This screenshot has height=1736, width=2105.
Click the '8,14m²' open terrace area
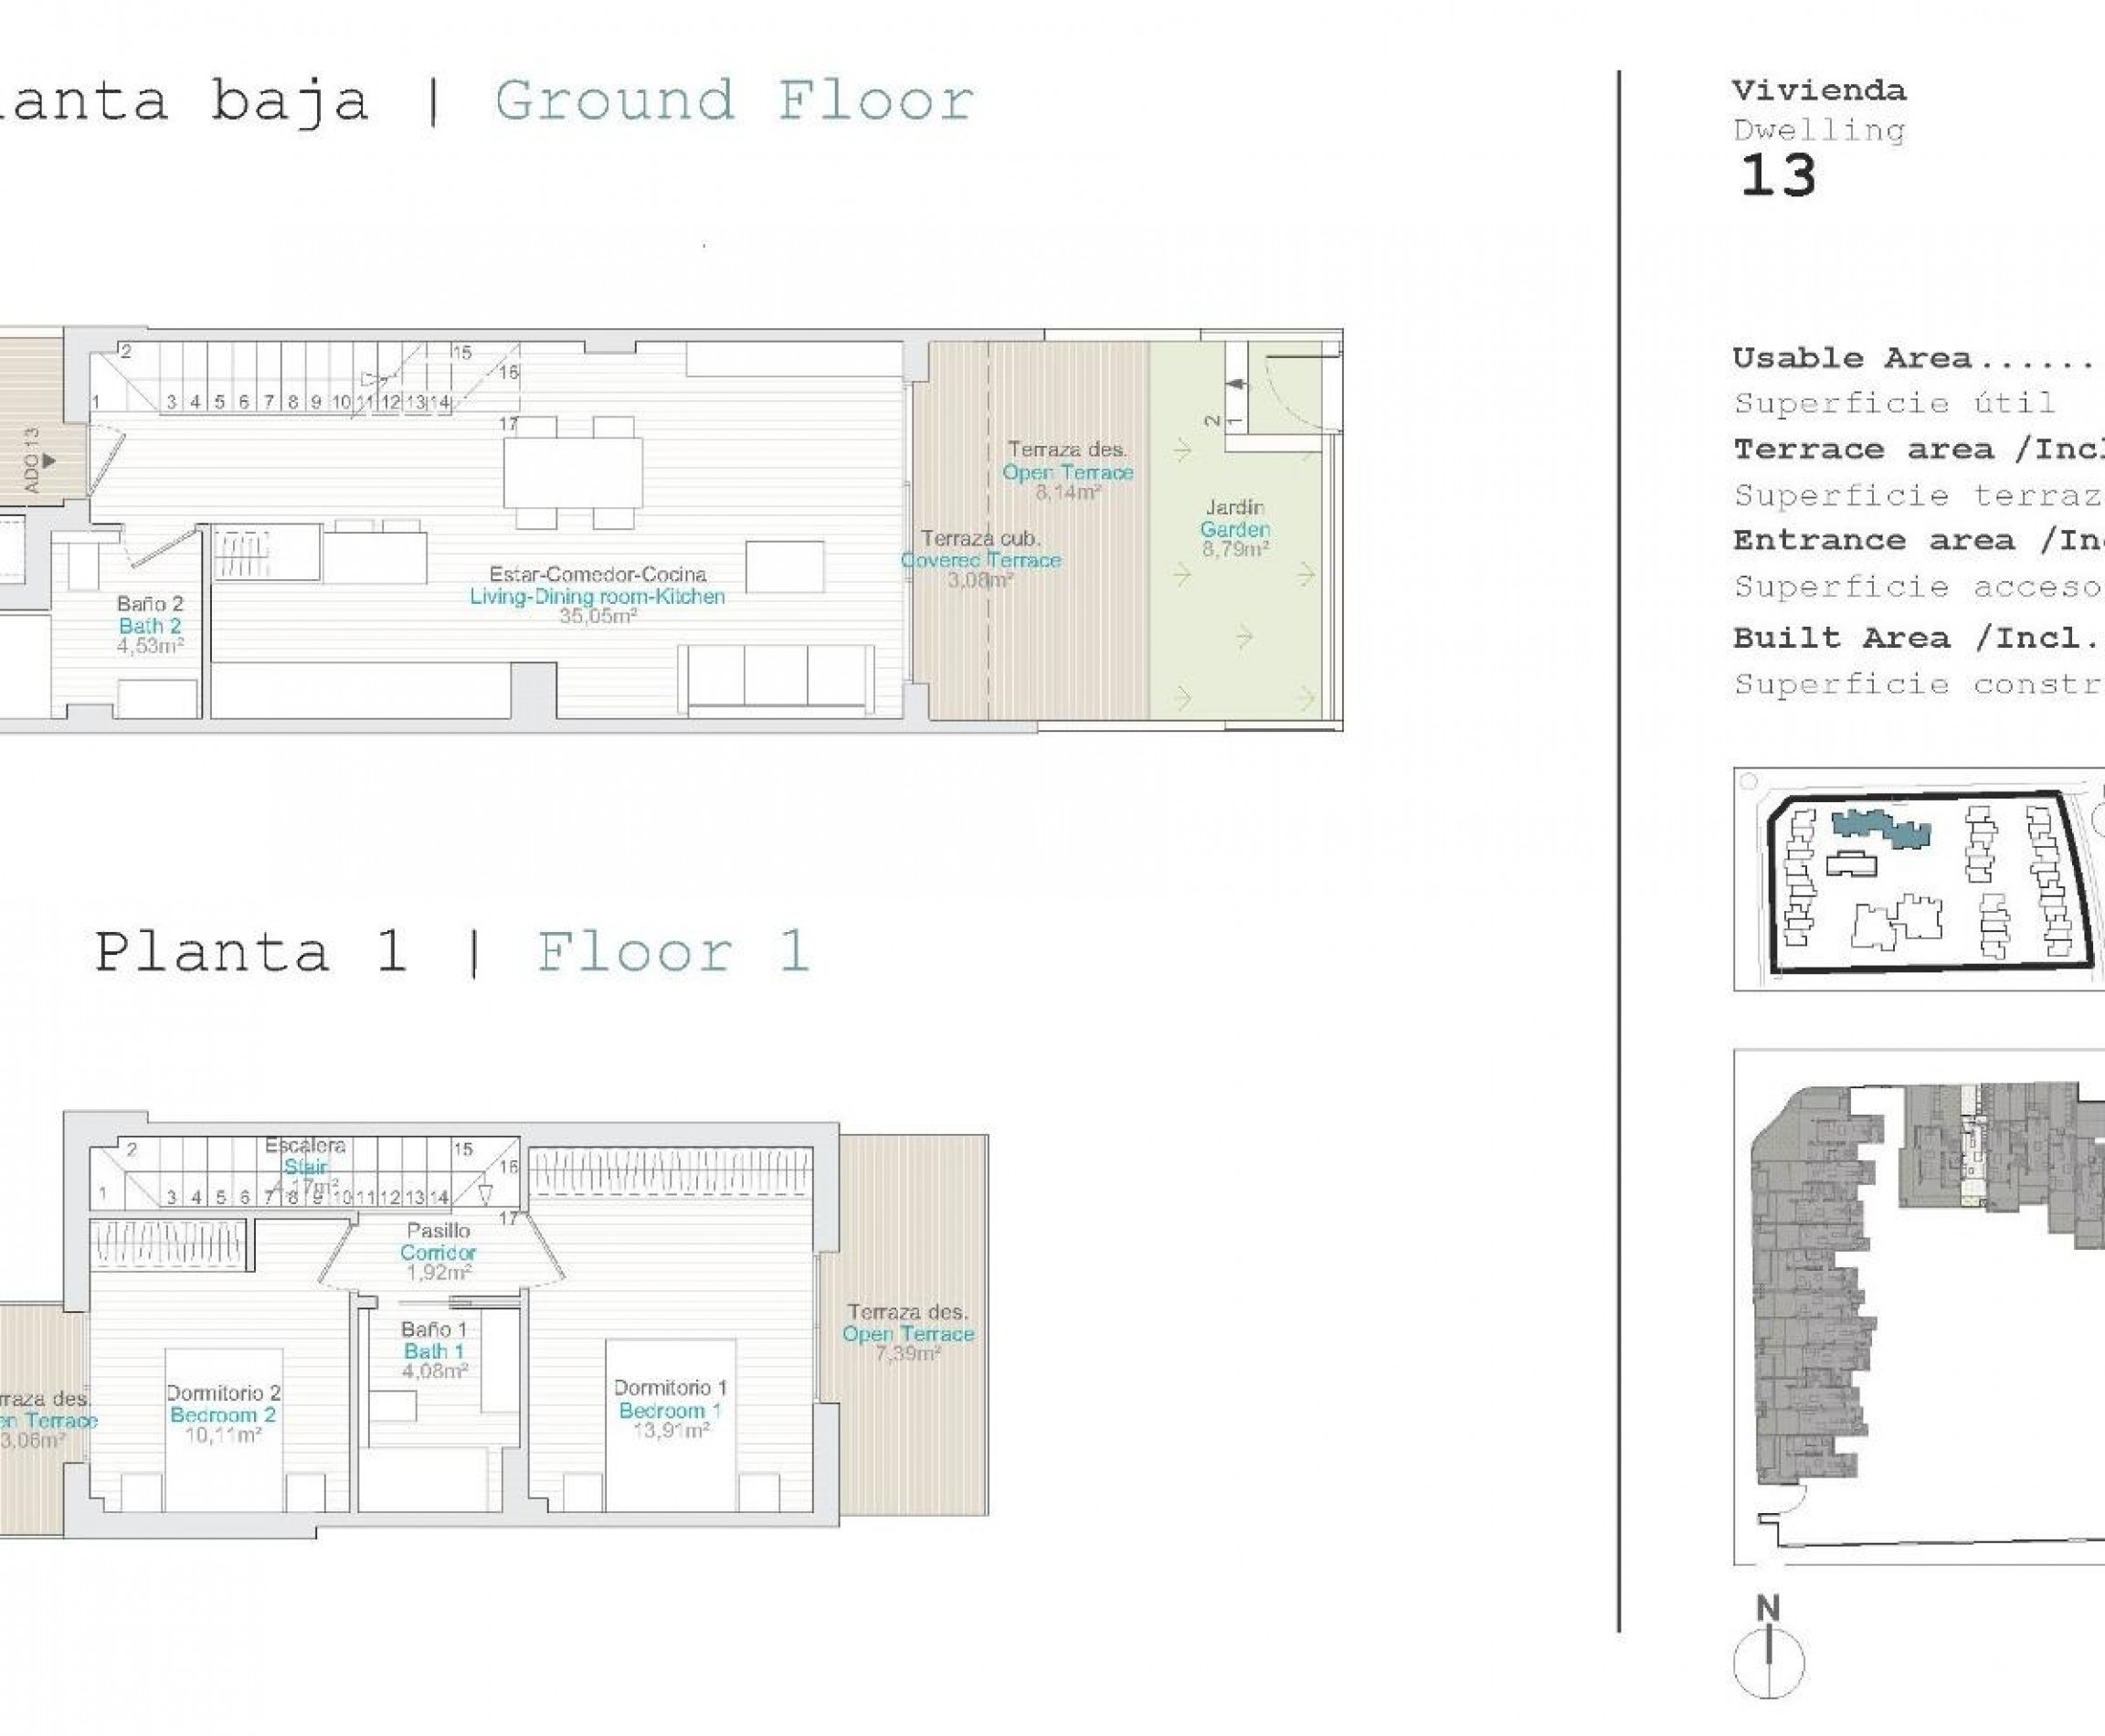point(1068,492)
